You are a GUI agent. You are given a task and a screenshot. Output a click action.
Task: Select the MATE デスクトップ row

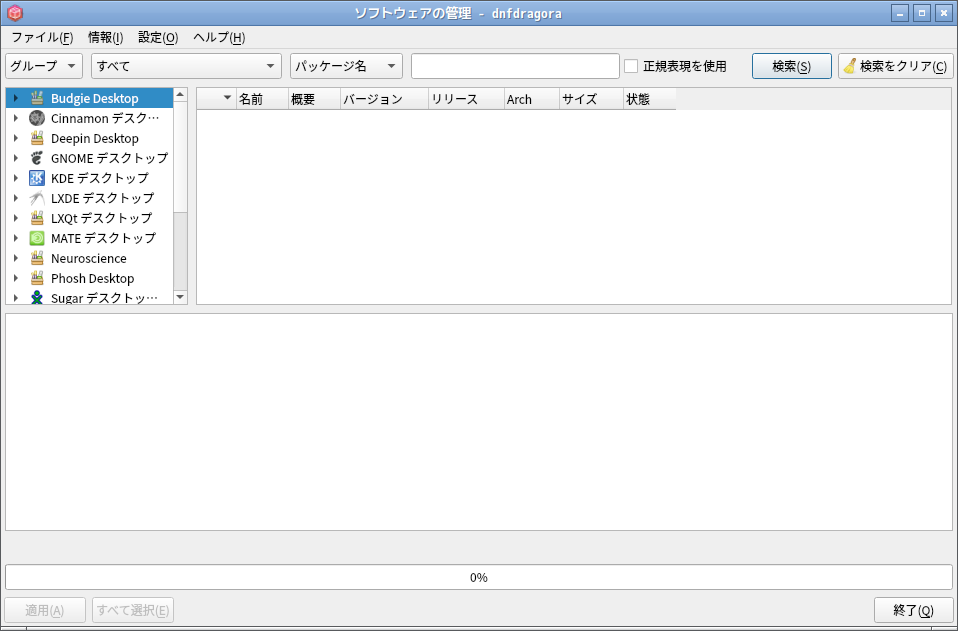90,238
